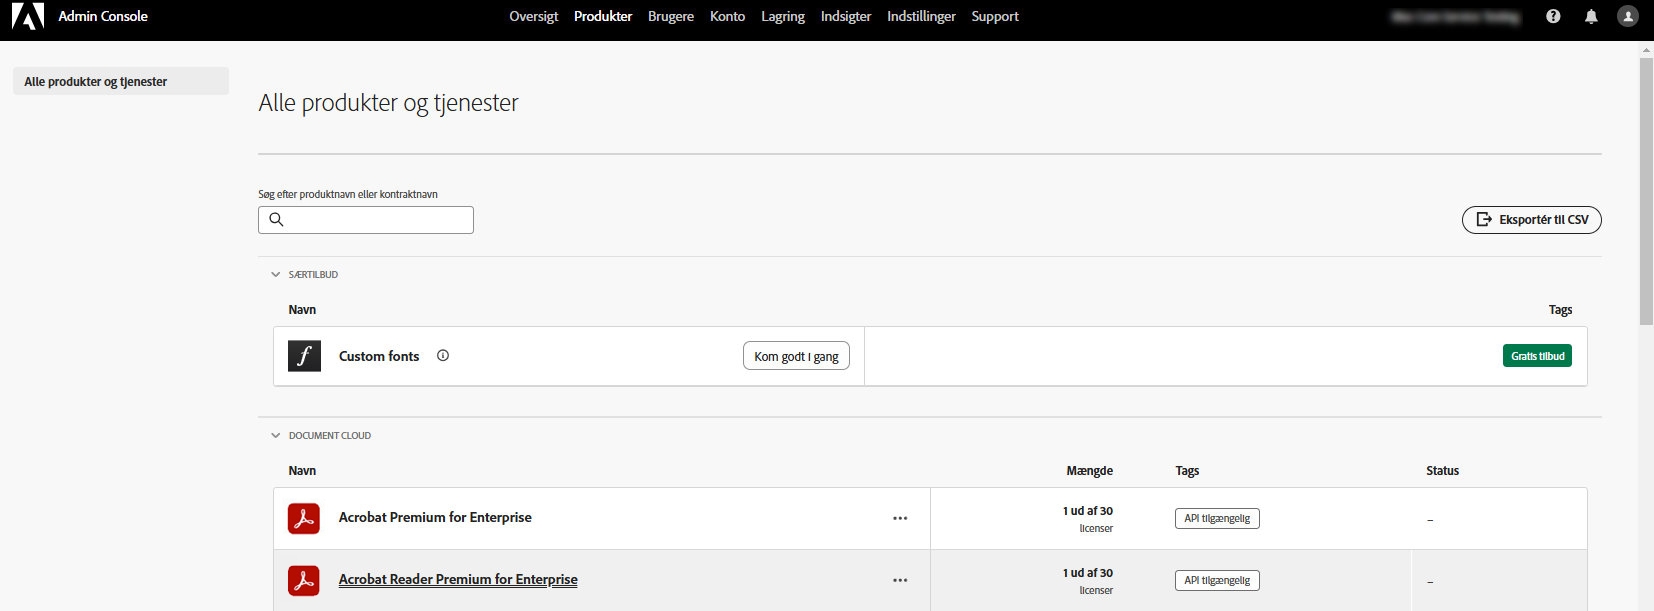
Task: Open the Produkter tab
Action: tap(603, 16)
